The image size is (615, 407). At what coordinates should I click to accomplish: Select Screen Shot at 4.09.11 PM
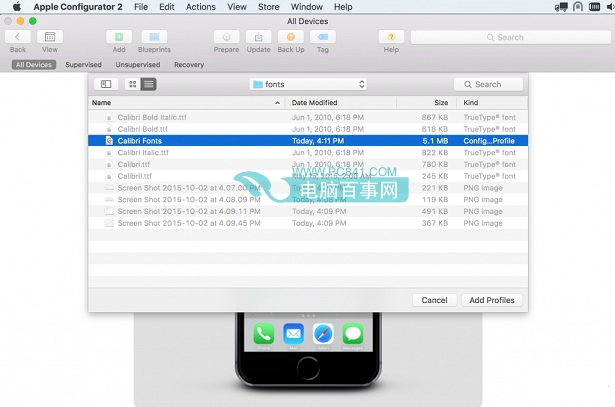tap(308, 211)
